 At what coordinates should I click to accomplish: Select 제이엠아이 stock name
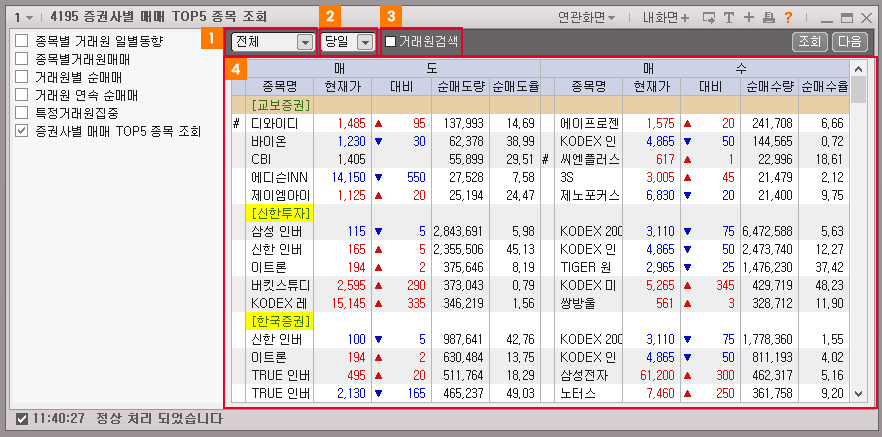280,195
